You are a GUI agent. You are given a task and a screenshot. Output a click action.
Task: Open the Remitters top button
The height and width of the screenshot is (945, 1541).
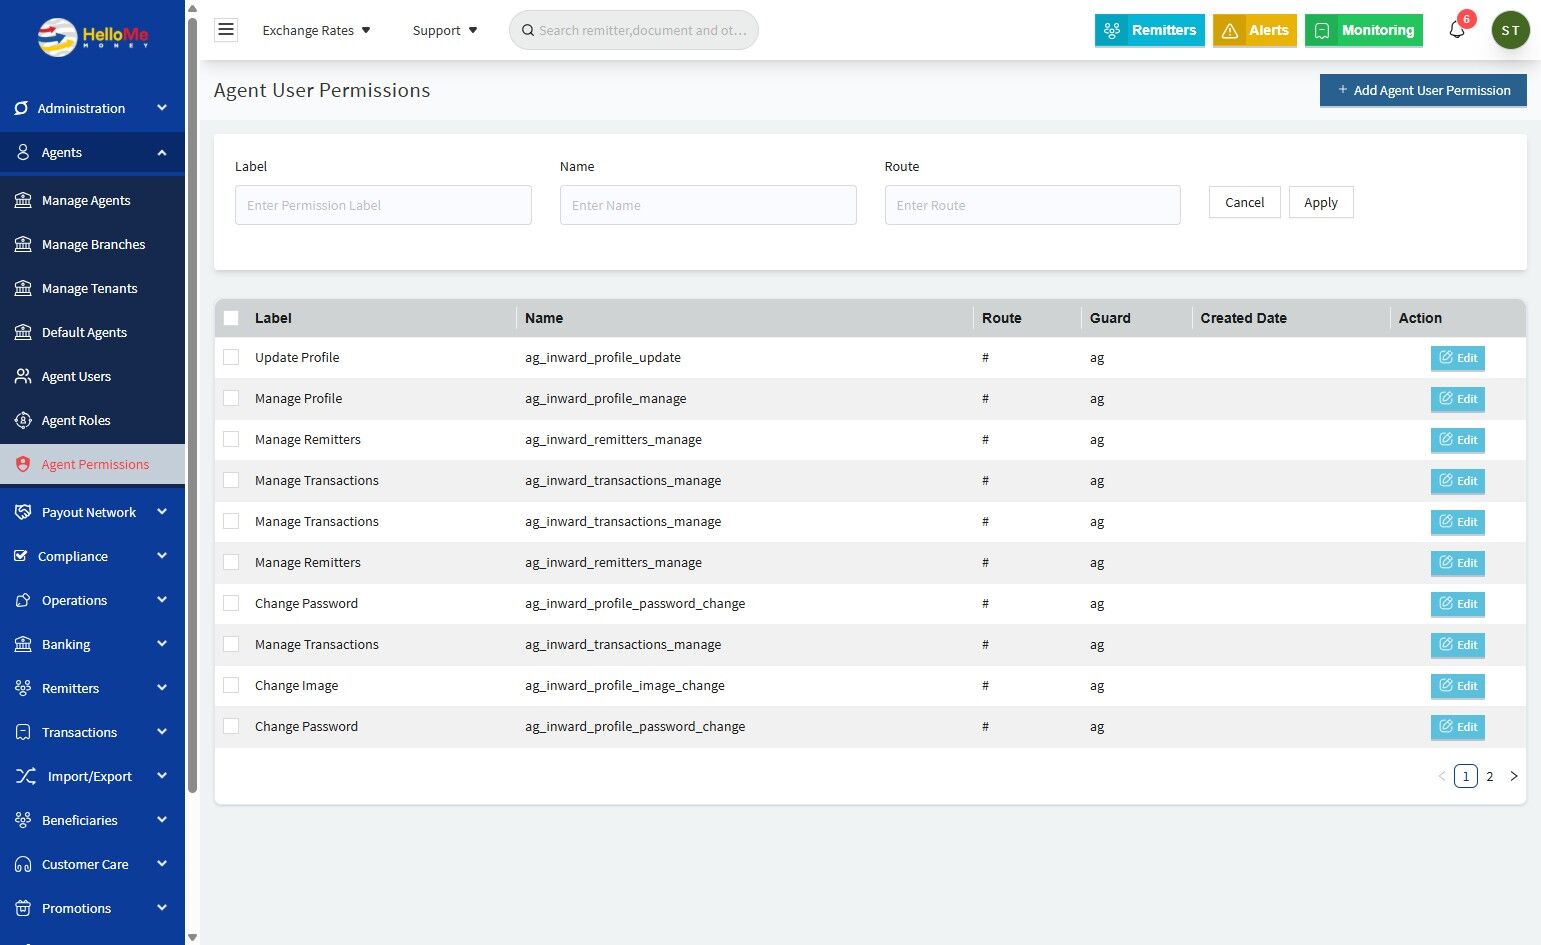coord(1149,30)
